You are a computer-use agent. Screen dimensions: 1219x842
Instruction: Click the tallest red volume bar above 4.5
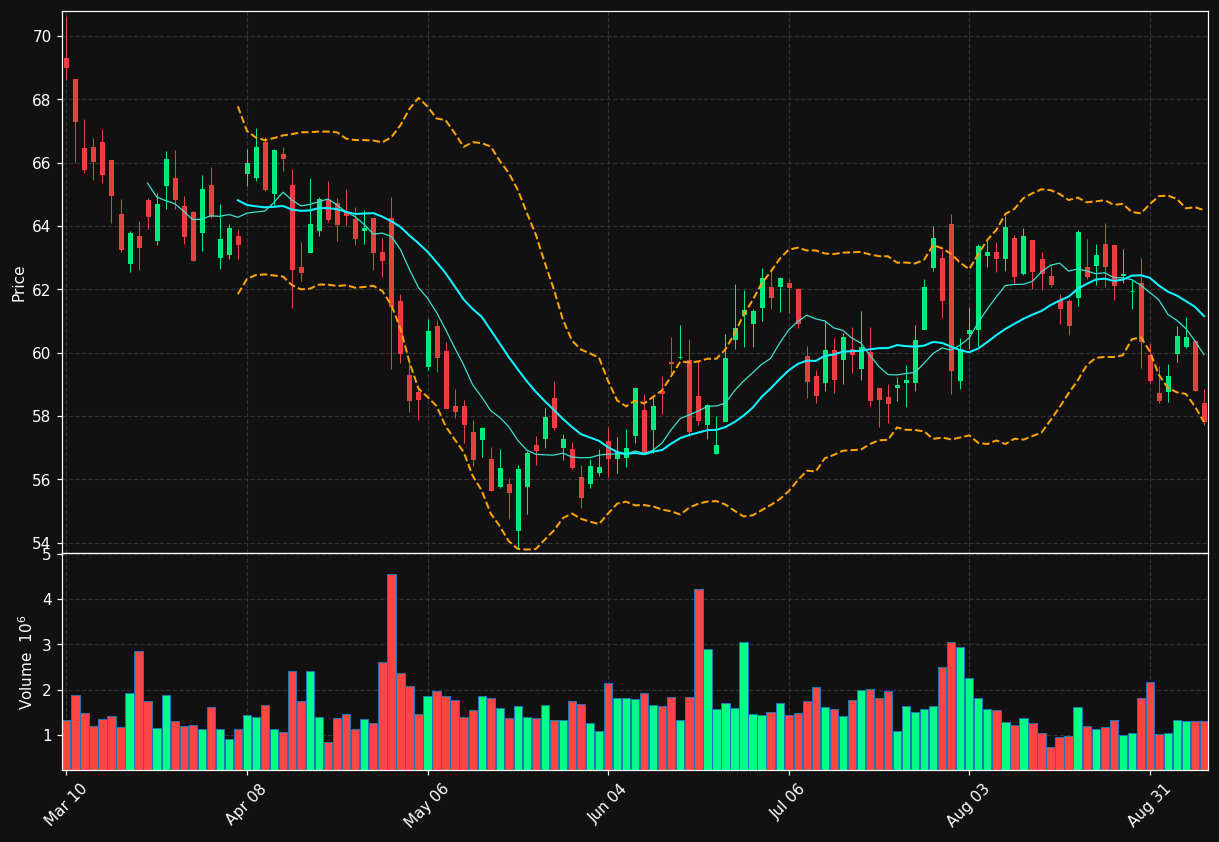(x=392, y=672)
